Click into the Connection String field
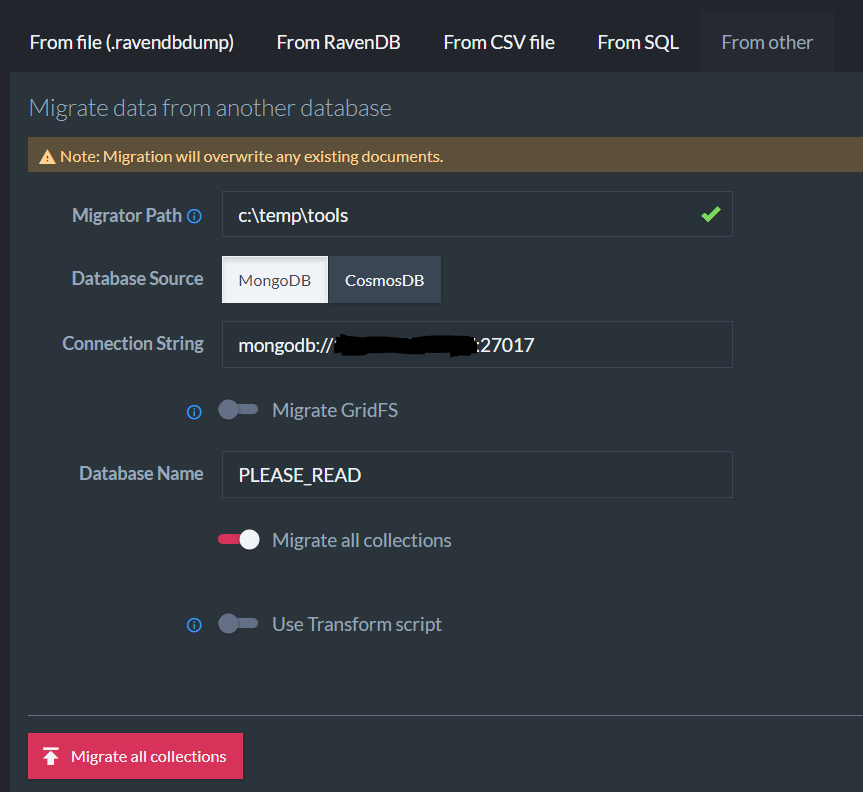 477,345
